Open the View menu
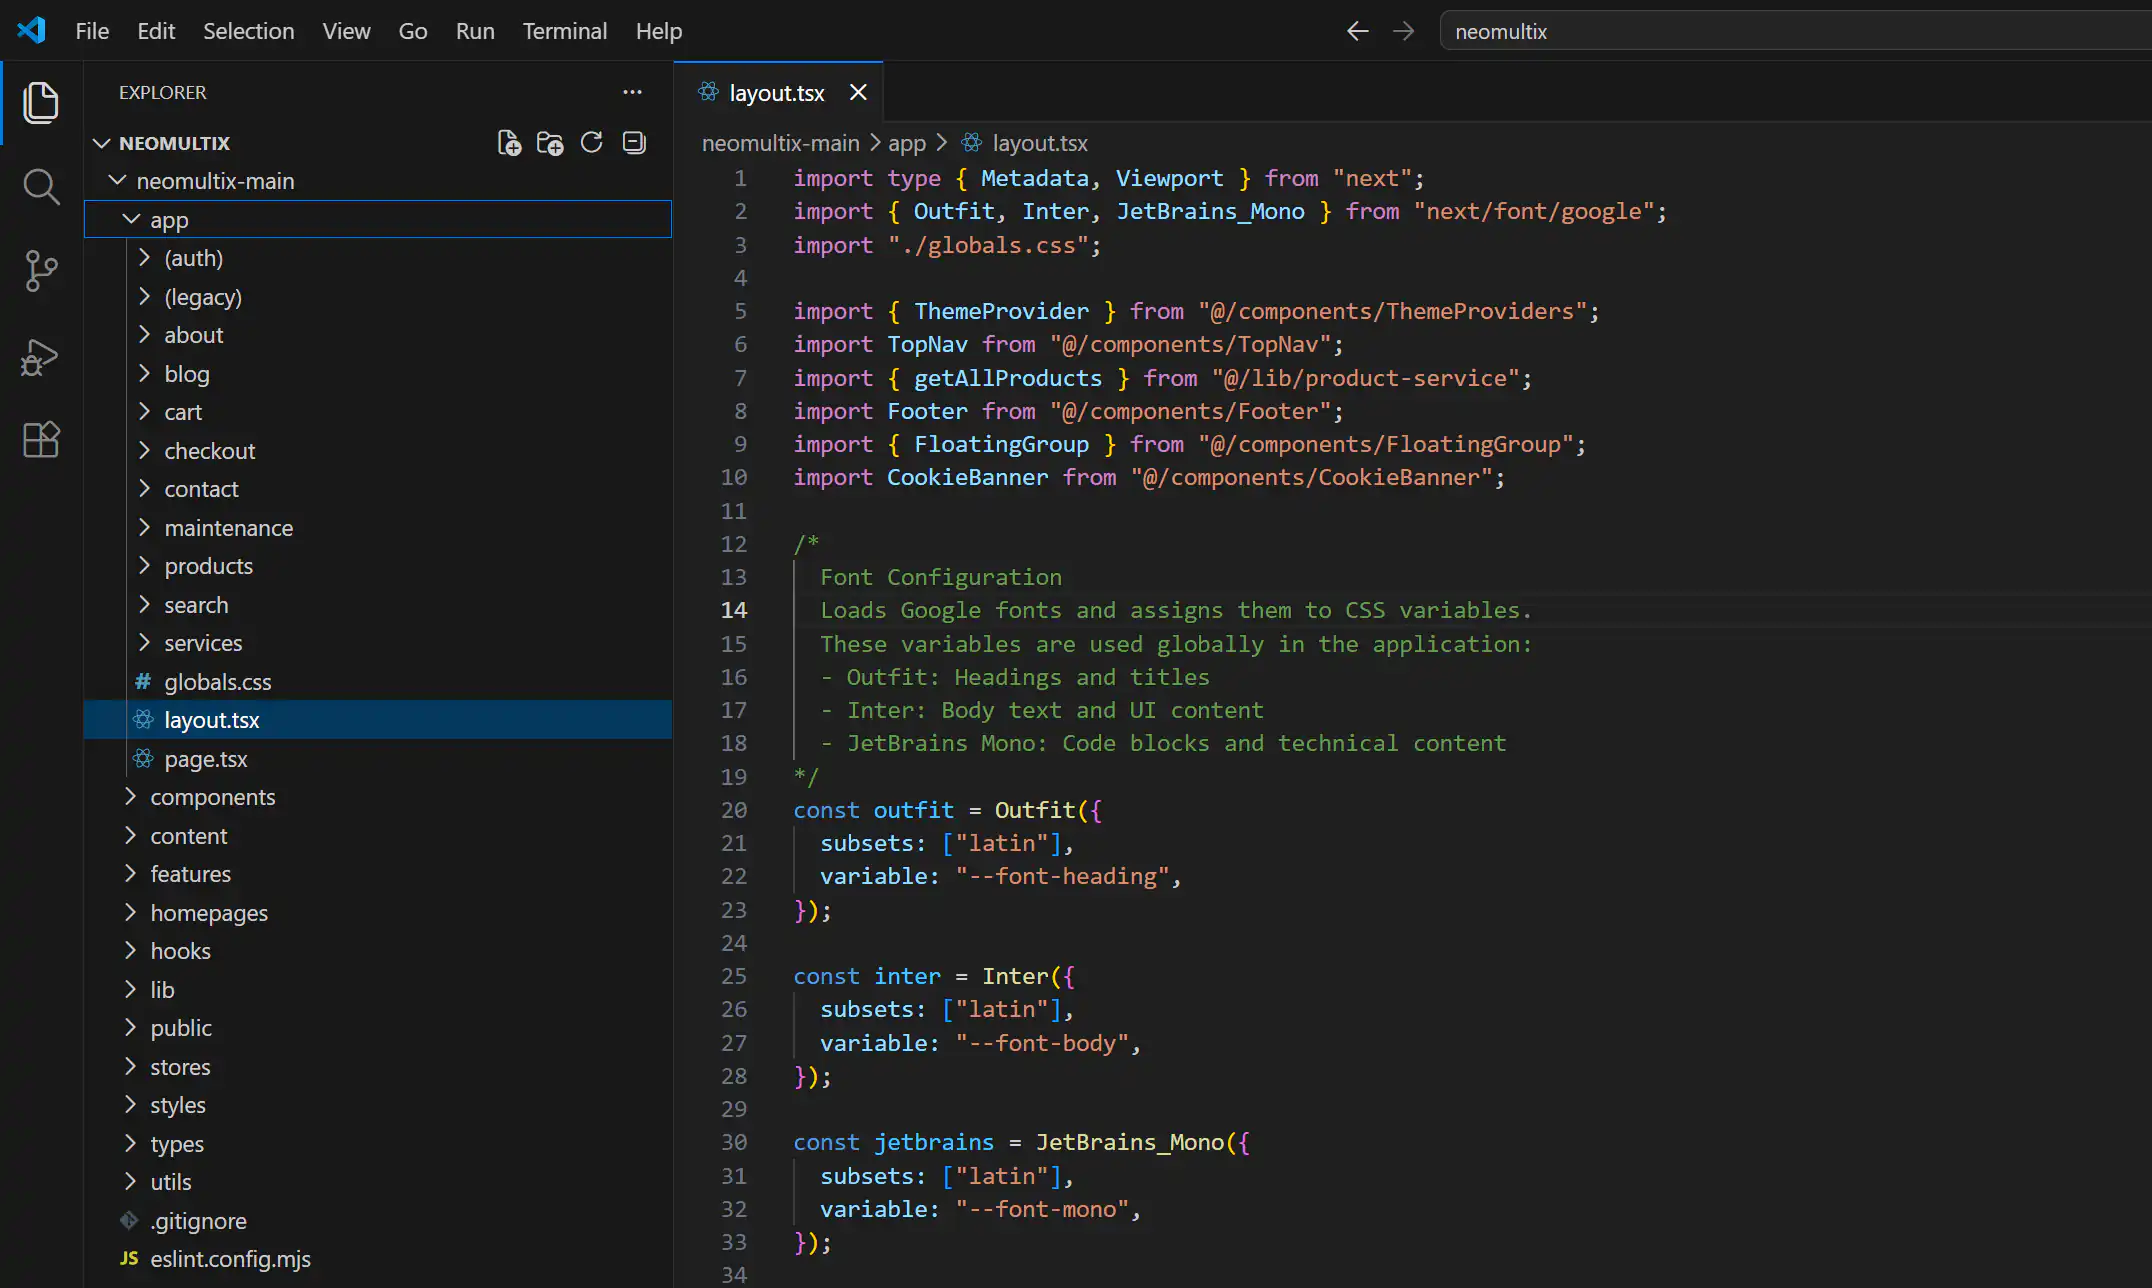Viewport: 2152px width, 1288px height. (x=346, y=31)
